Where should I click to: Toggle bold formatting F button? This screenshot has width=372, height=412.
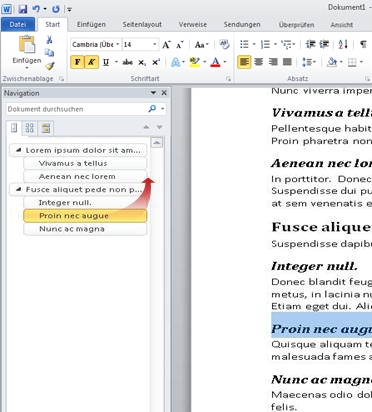pos(77,62)
